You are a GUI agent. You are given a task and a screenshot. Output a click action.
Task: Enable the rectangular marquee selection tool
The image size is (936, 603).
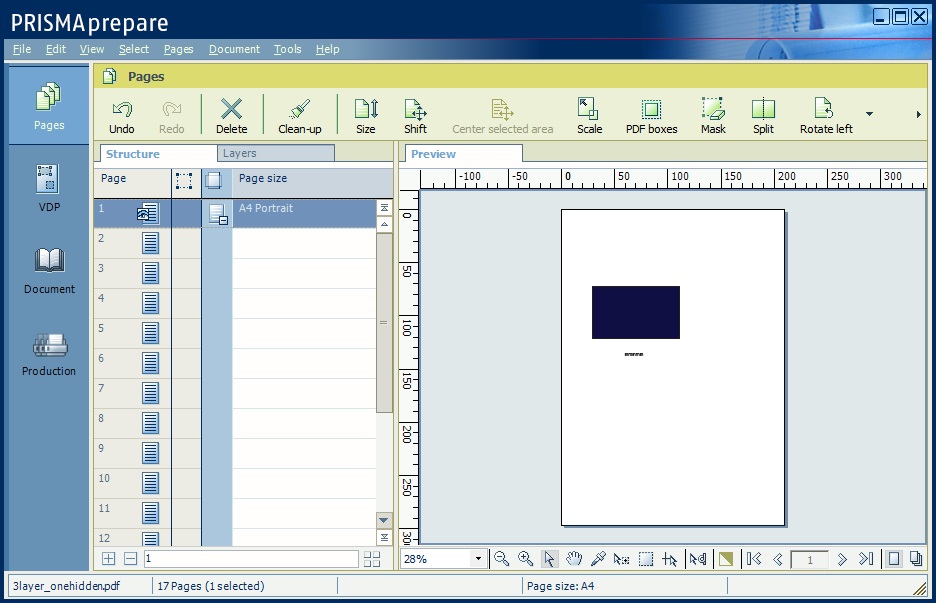(x=646, y=559)
